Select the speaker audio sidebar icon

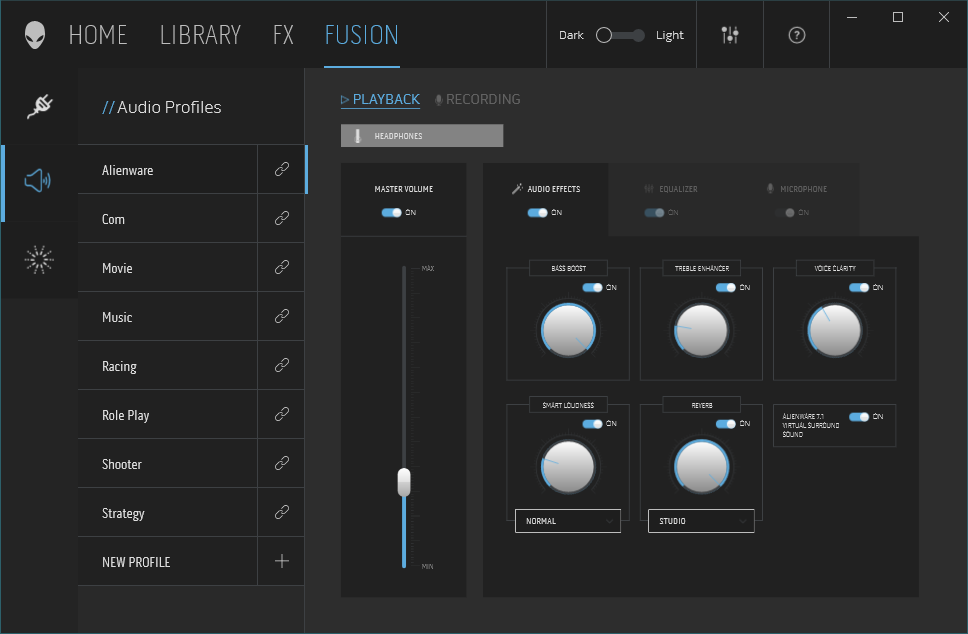38,181
